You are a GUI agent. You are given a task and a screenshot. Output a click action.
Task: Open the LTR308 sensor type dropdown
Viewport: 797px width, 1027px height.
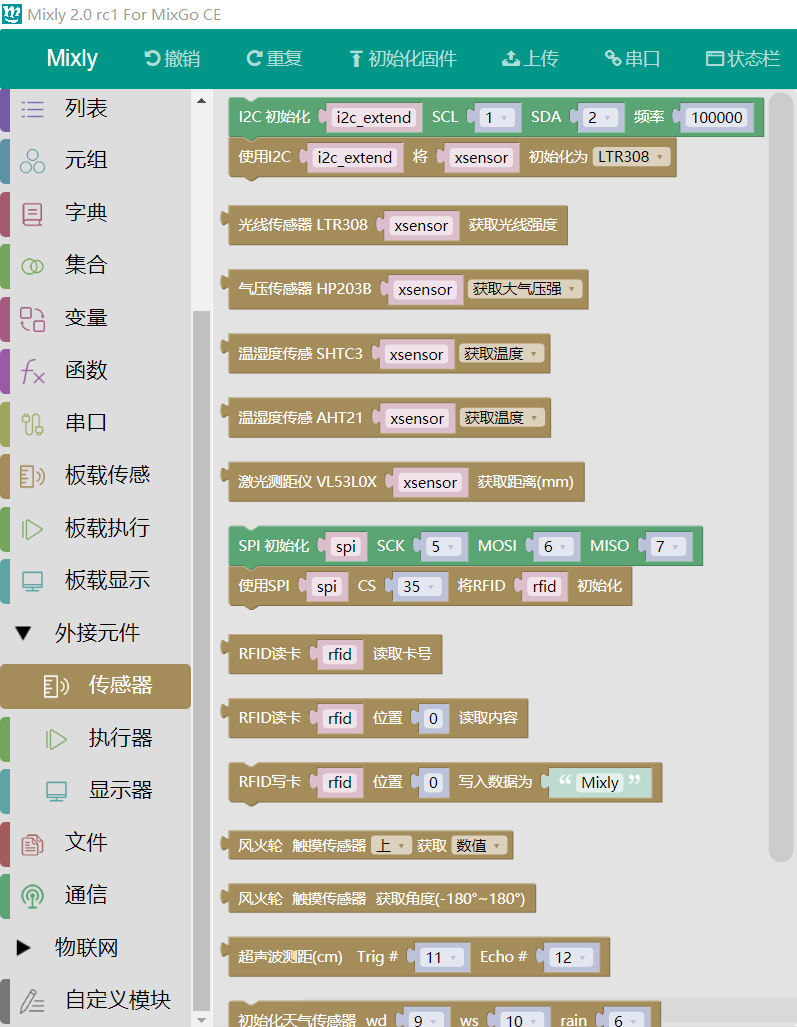click(x=631, y=157)
